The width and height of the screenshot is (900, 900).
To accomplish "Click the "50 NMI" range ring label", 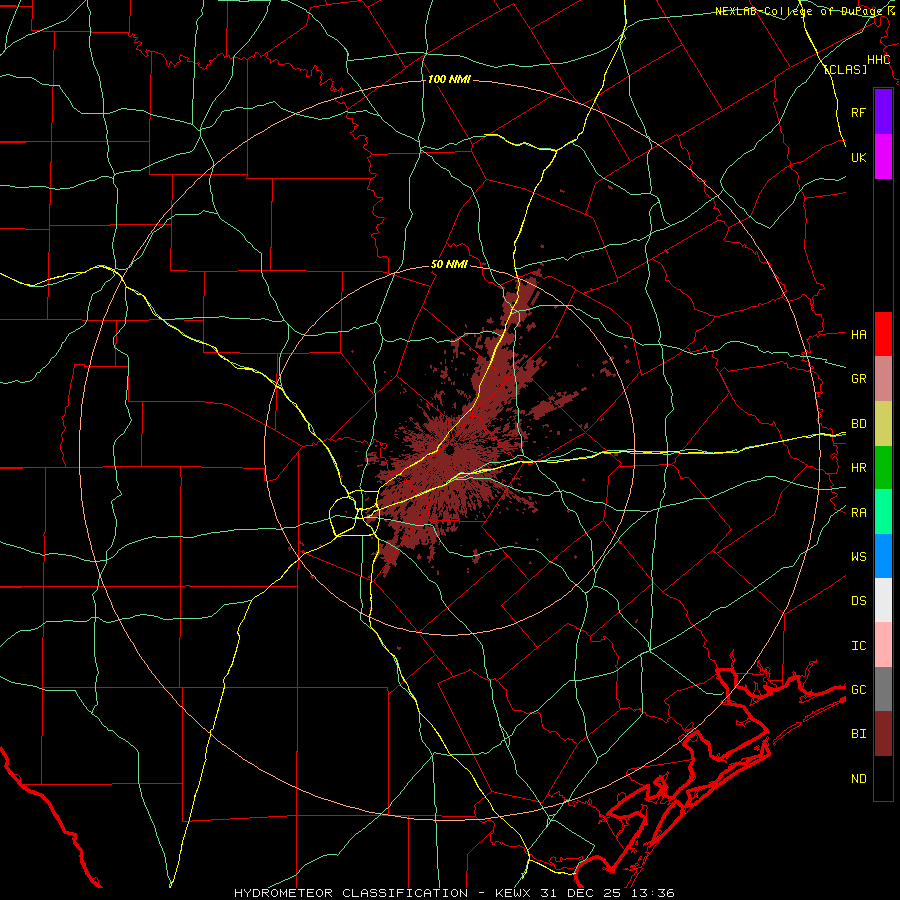I will pos(449,265).
